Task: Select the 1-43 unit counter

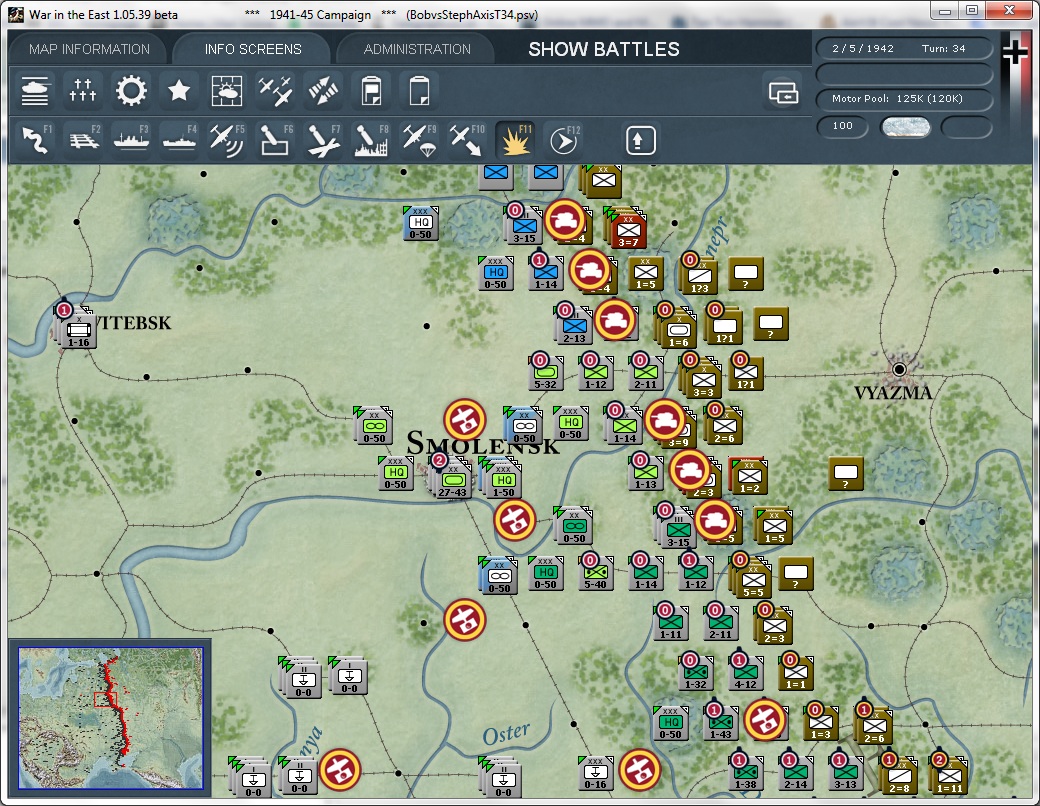Action: pos(720,722)
